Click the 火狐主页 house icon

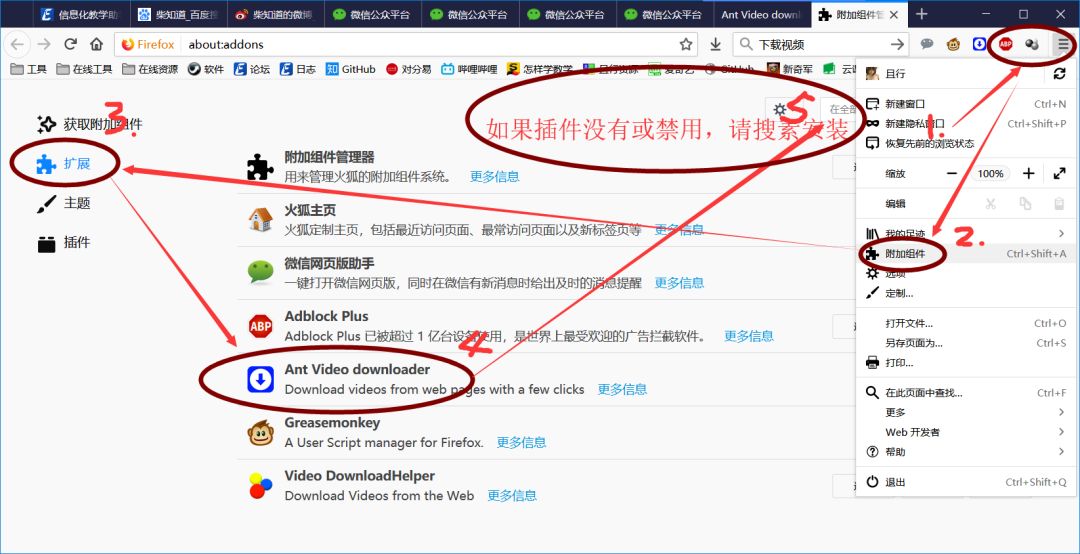(x=260, y=220)
